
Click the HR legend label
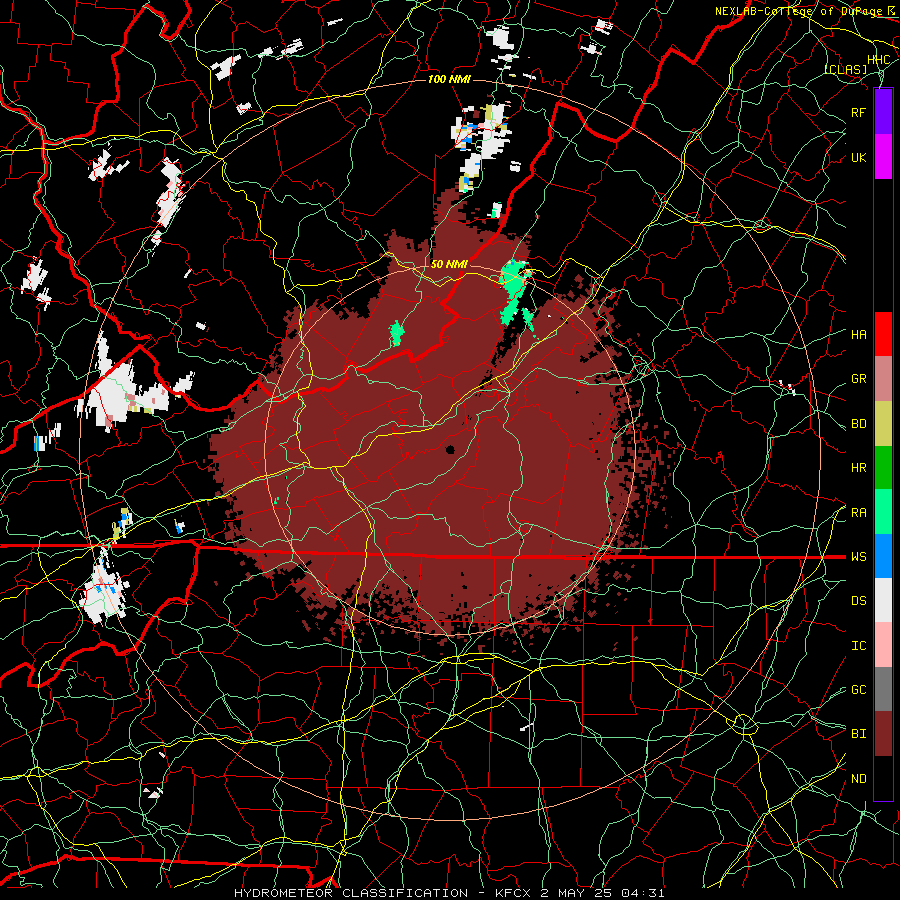858,468
